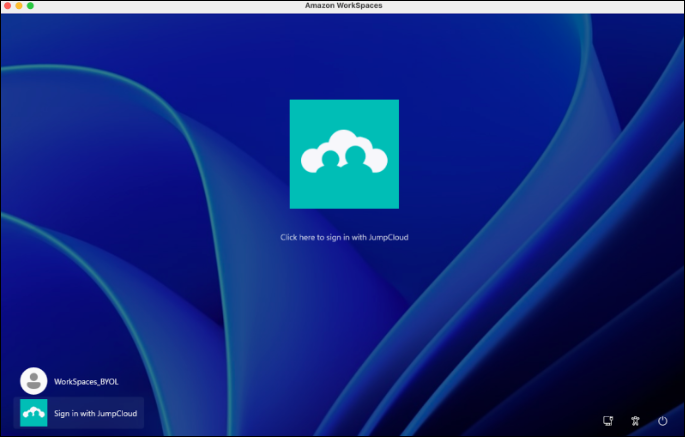The width and height of the screenshot is (685, 437).
Task: Open the power options icon
Action: (x=663, y=421)
